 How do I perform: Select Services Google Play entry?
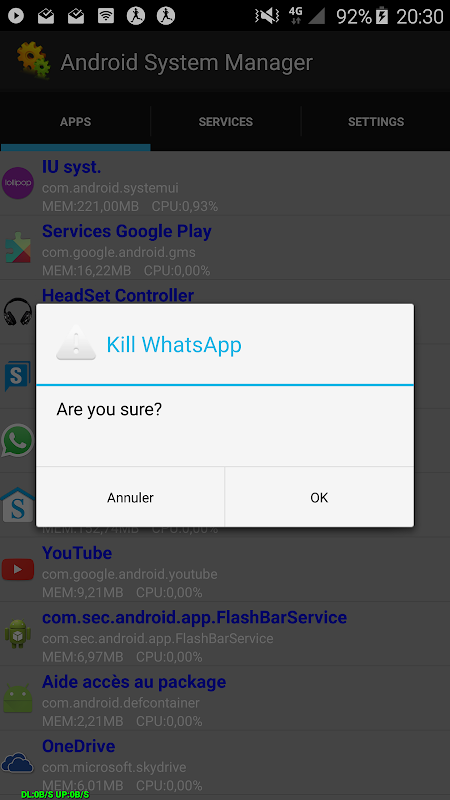coord(225,247)
